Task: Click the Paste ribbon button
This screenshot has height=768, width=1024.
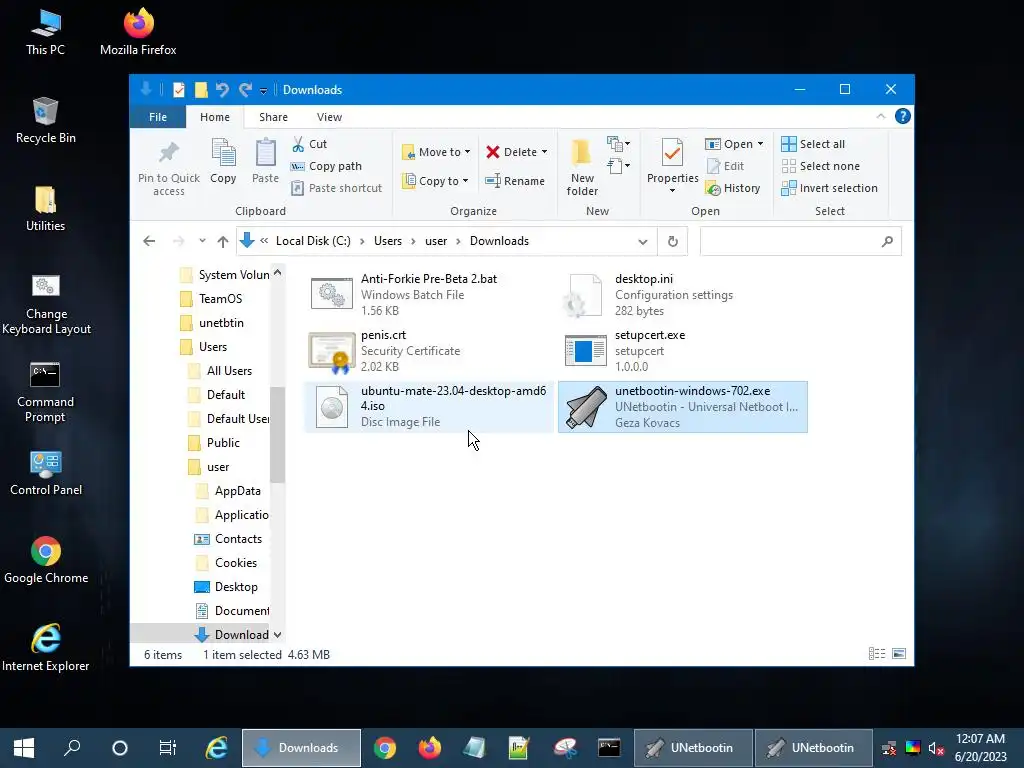Action: [265, 161]
